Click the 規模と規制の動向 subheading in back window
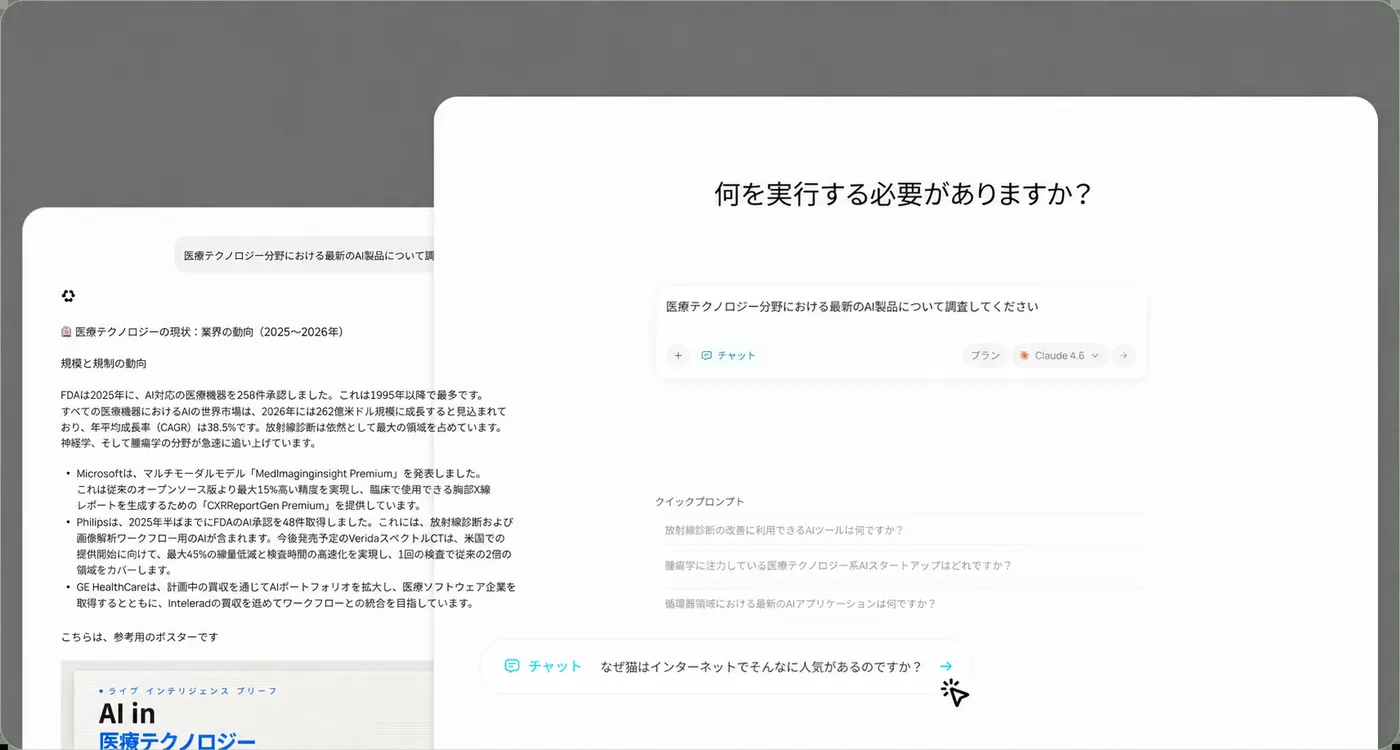Viewport: 1400px width, 750px height. pyautogui.click(x=104, y=363)
